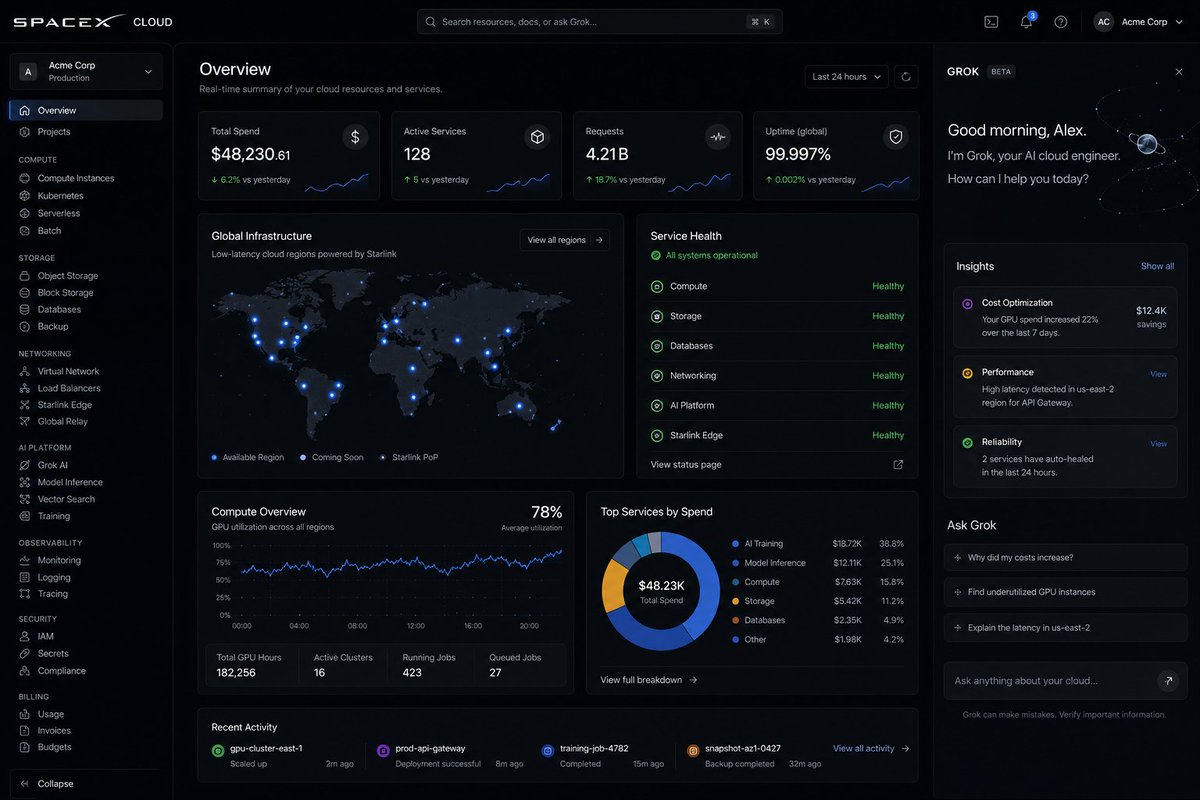Open the Acme Corp Production workspace dropdown
The width and height of the screenshot is (1200, 800).
(x=86, y=71)
